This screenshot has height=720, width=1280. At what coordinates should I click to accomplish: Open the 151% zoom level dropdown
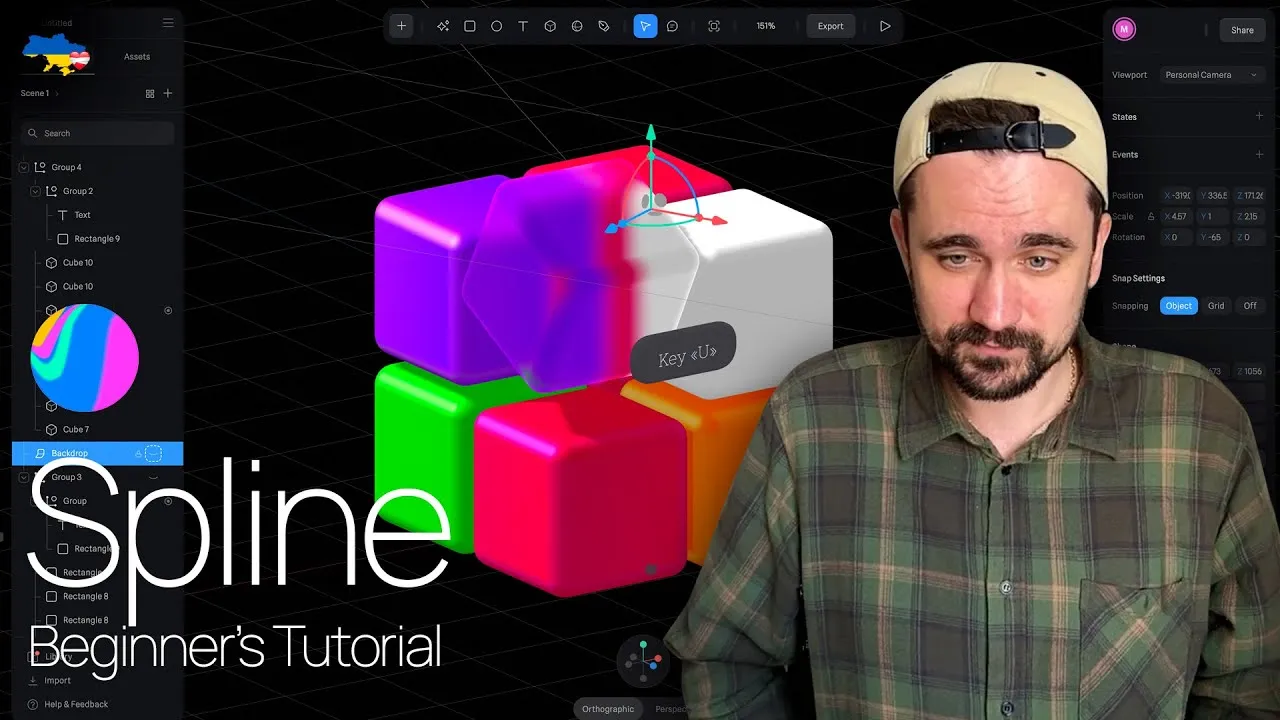coord(766,26)
